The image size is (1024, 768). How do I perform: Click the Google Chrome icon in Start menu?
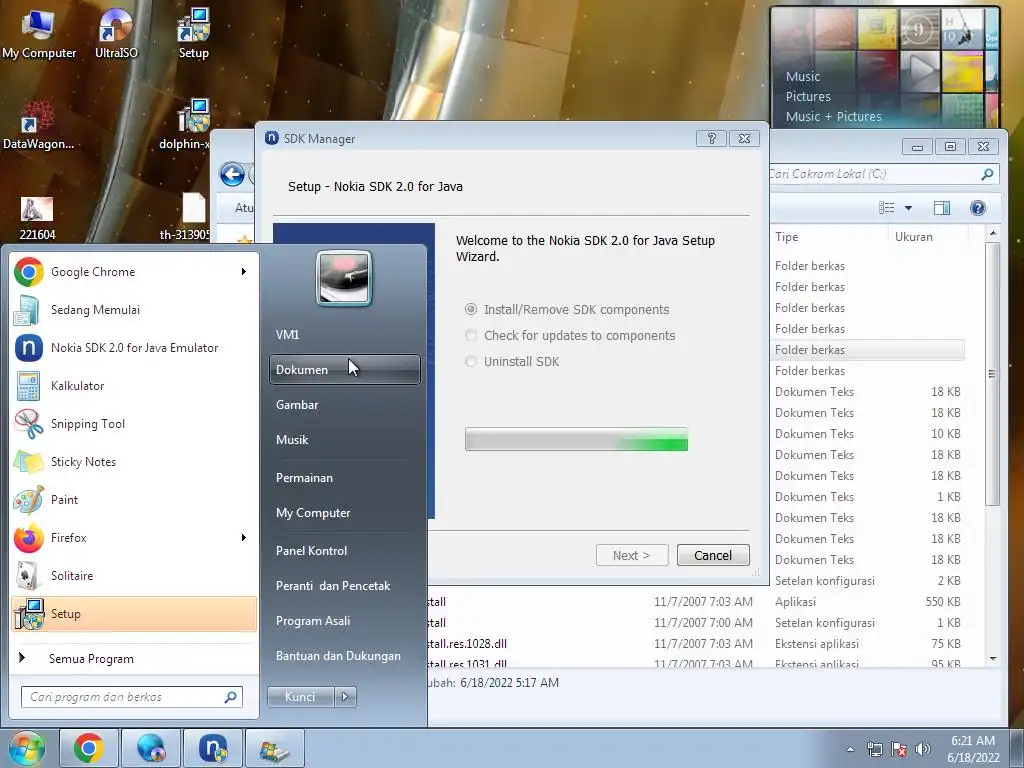coord(29,272)
